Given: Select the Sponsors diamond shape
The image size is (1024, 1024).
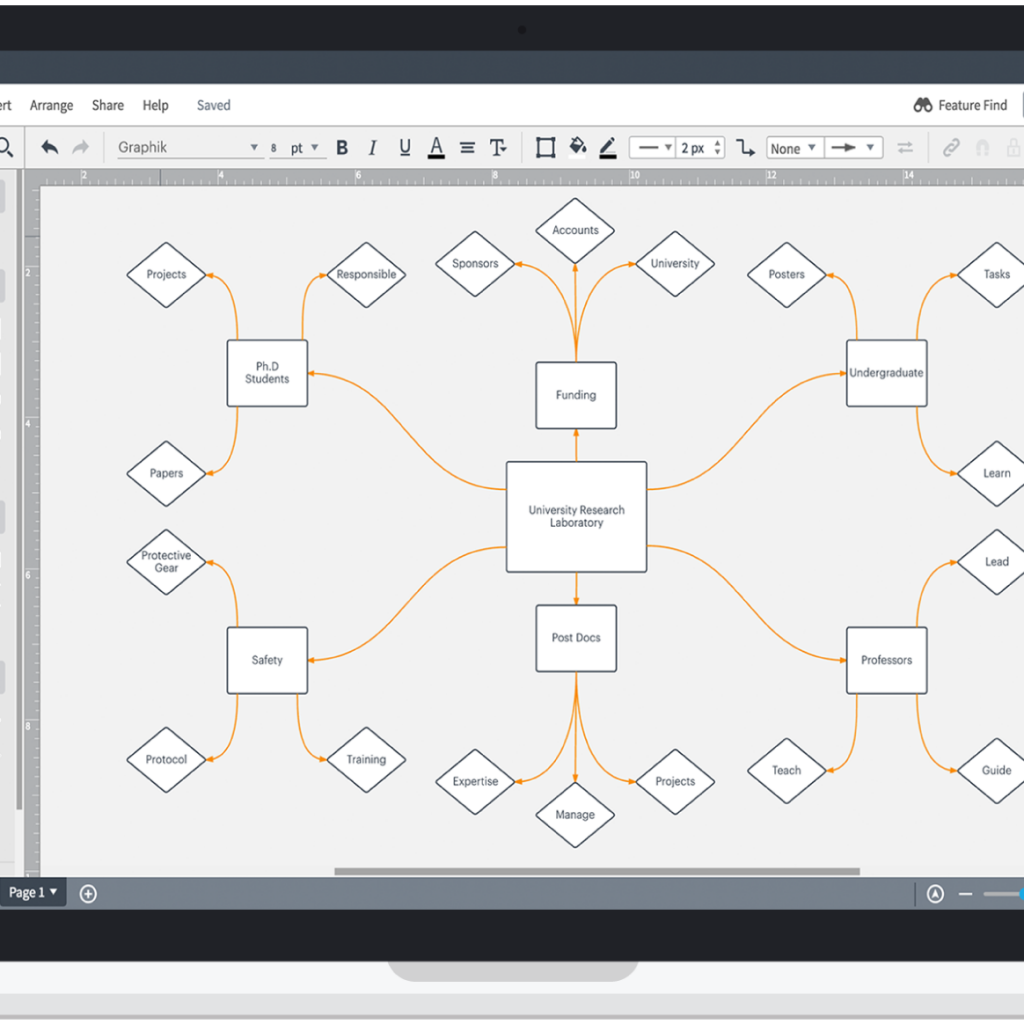Looking at the screenshot, I should pos(475,264).
